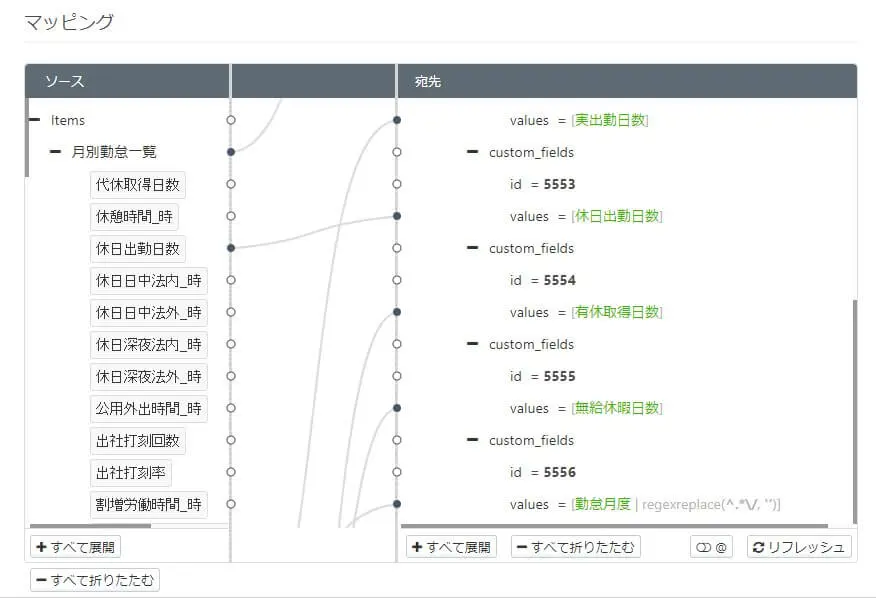Image resolution: width=876 pixels, height=598 pixels.
Task: Click the target port for values 勤怠月度
Action: tap(397, 504)
